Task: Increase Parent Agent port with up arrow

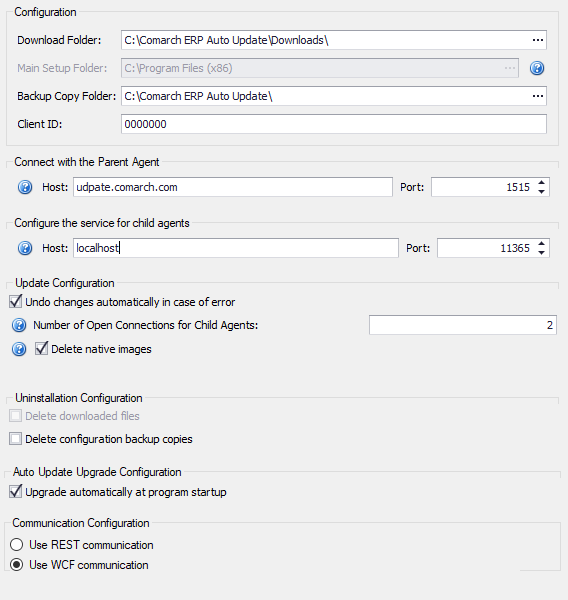Action: tap(541, 183)
